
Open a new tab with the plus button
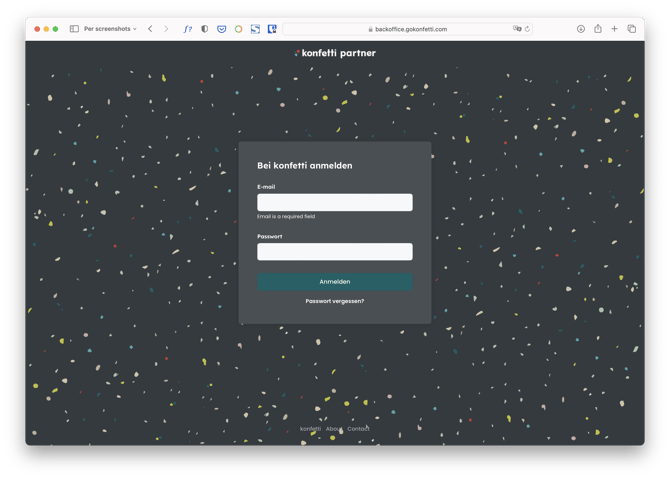click(x=615, y=29)
